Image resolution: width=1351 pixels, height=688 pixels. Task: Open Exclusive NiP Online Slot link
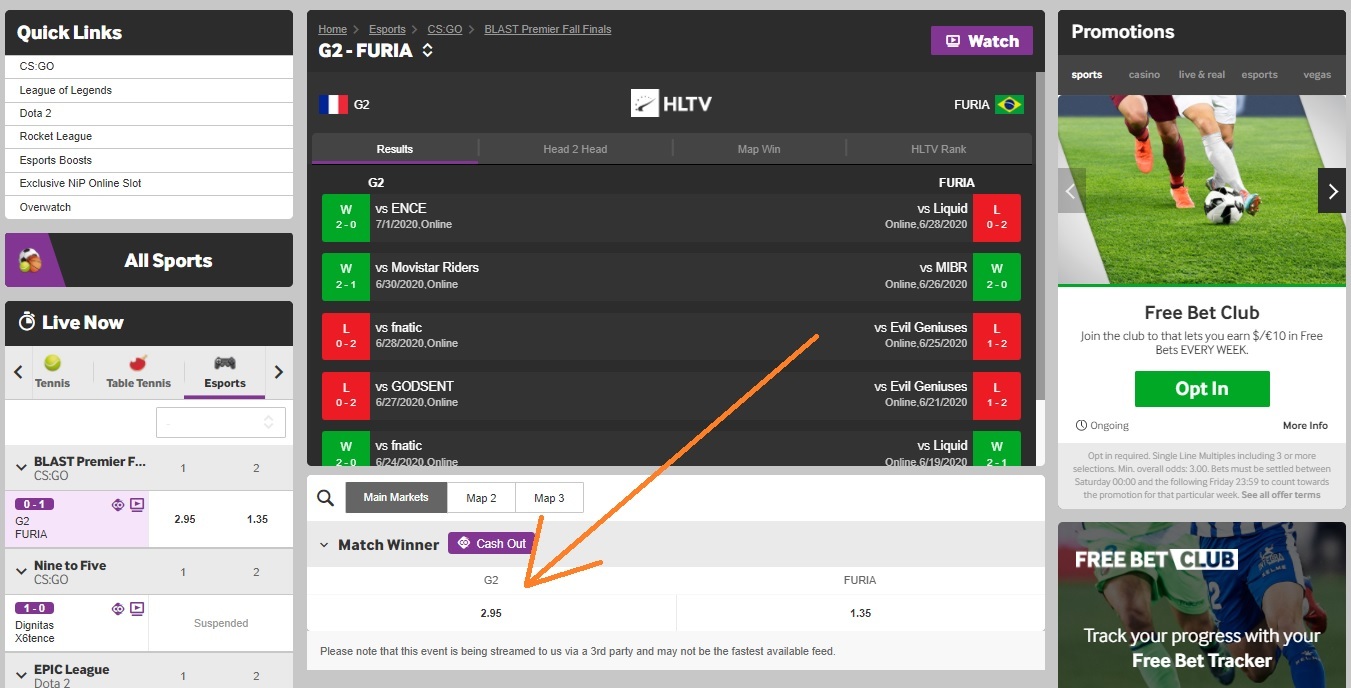149,183
